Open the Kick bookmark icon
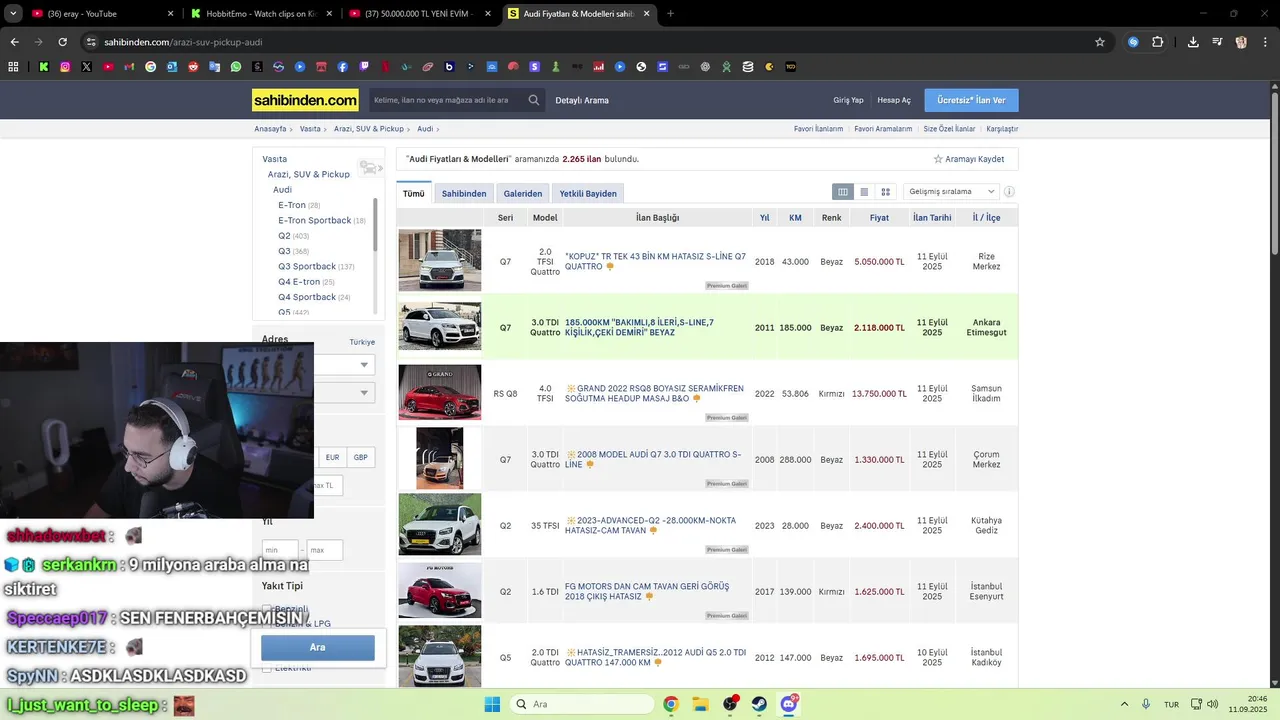This screenshot has height=720, width=1280. [44, 67]
